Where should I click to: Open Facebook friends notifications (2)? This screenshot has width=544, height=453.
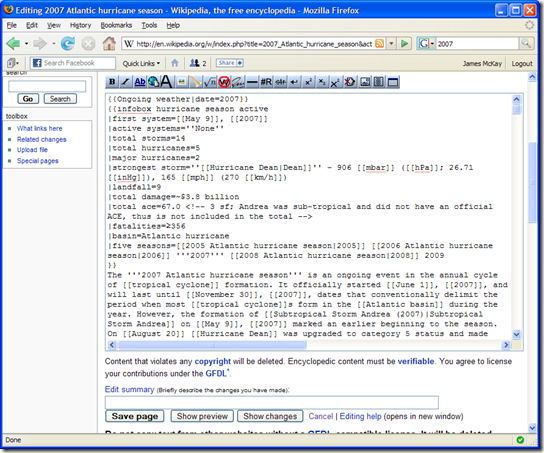click(x=198, y=63)
